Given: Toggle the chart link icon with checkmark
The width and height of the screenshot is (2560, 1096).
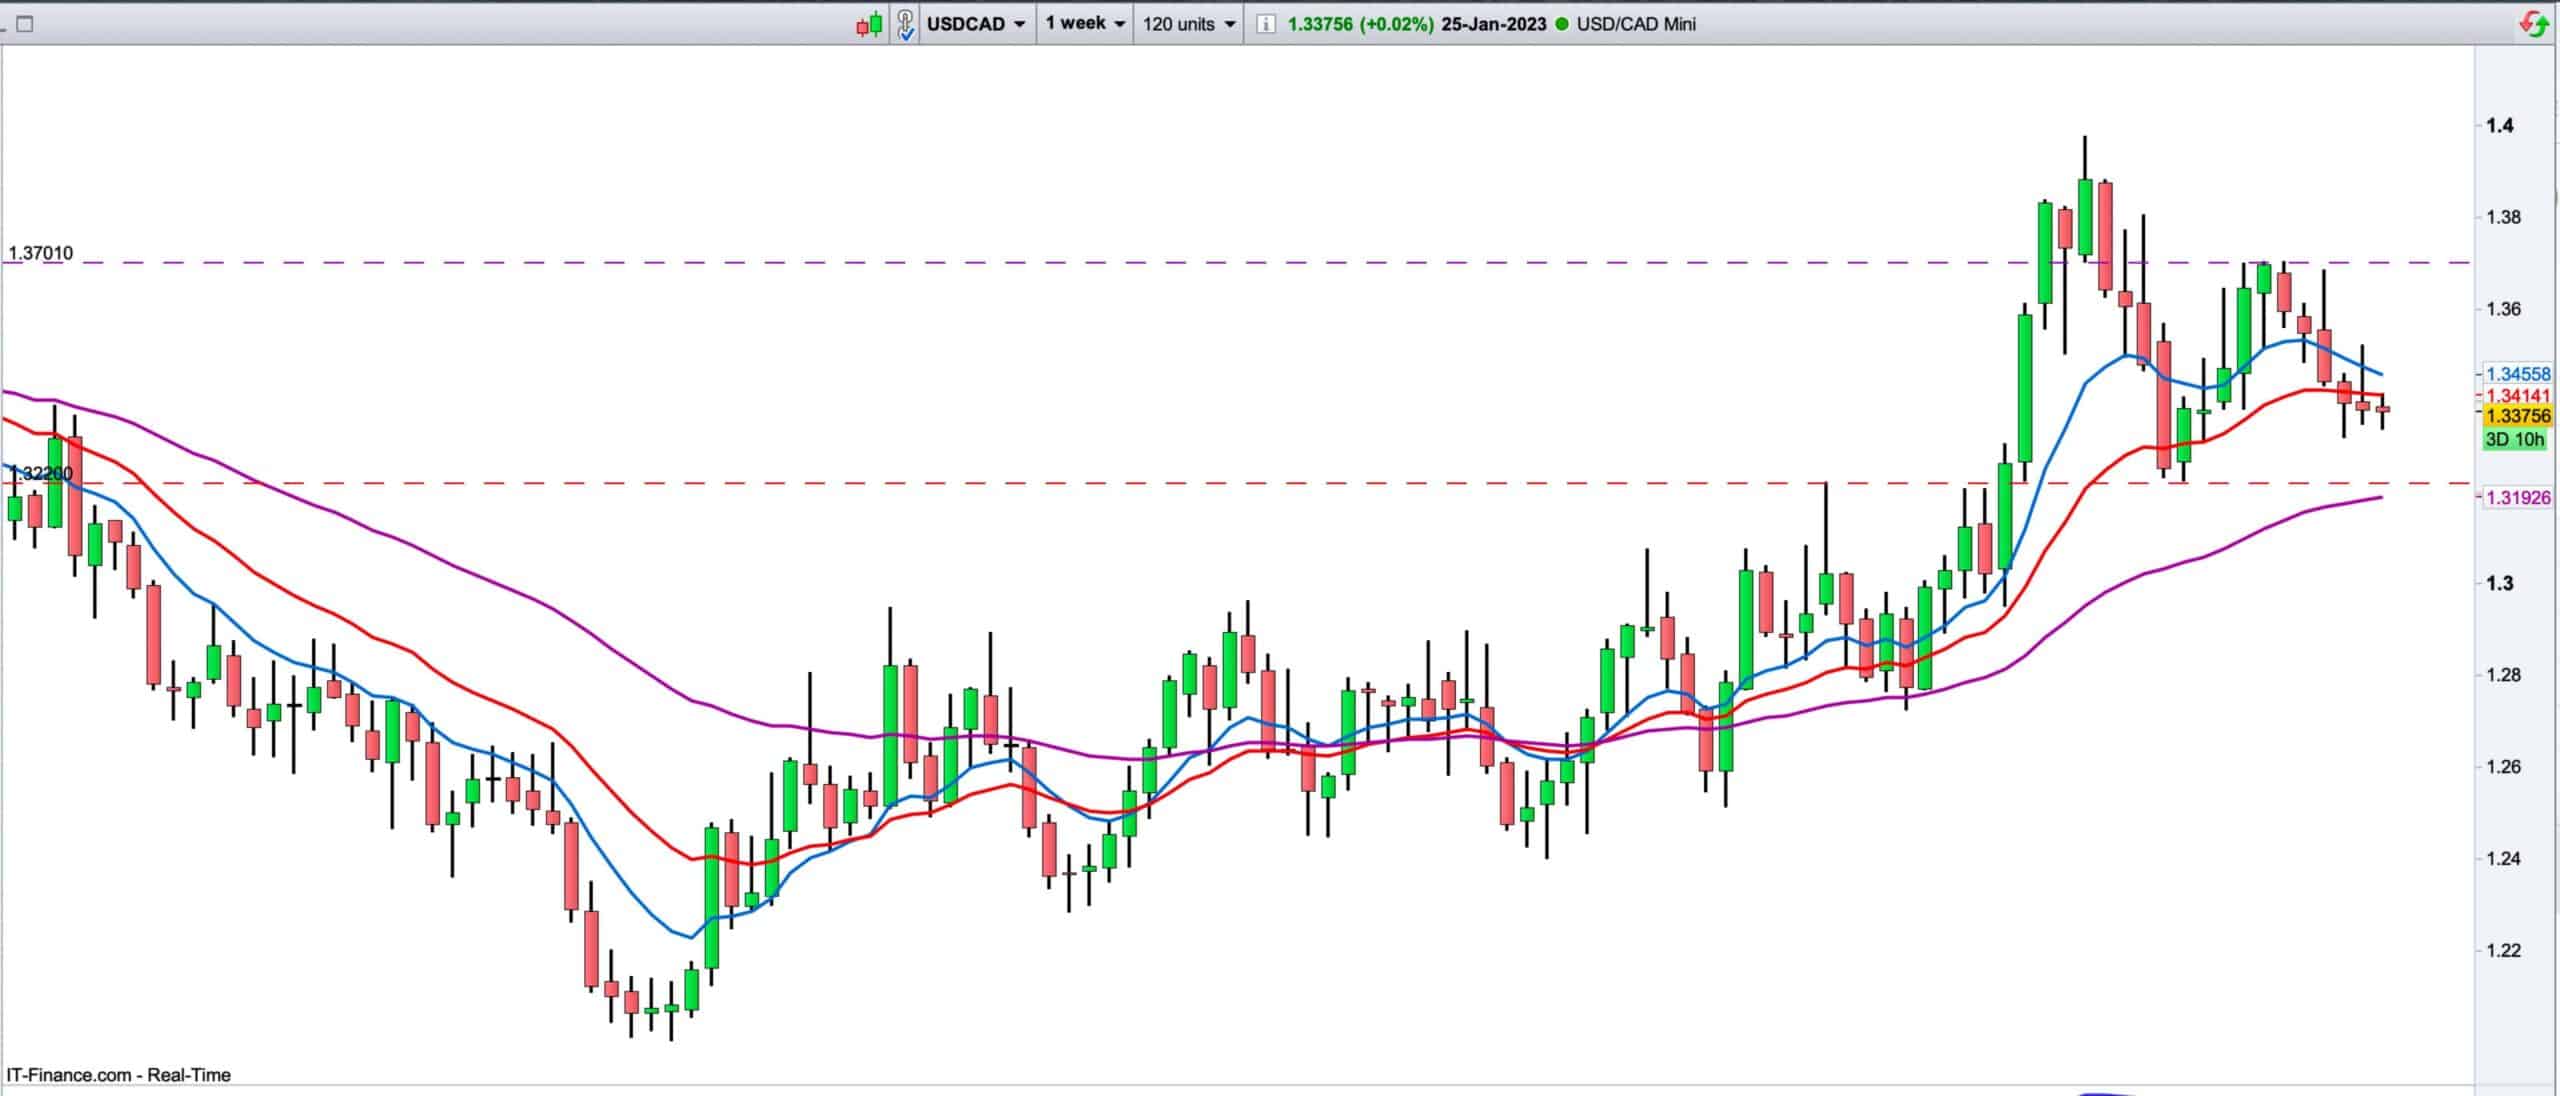Looking at the screenshot, I should click(905, 24).
